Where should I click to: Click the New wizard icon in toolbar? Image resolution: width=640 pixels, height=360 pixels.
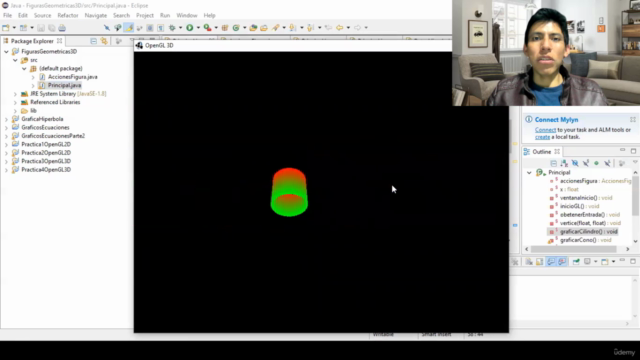click(x=6, y=28)
